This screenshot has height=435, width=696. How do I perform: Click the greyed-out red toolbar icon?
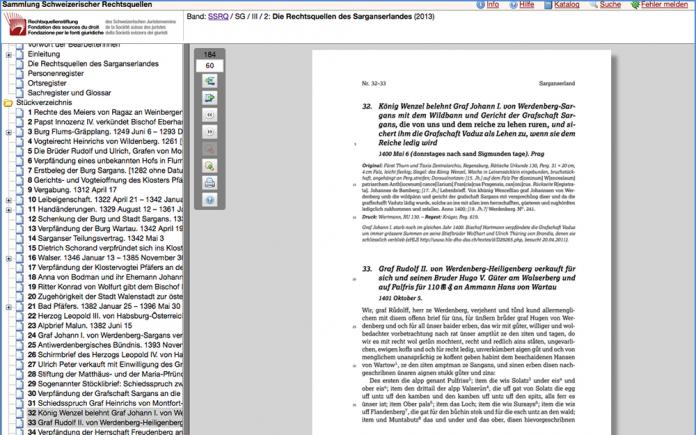[x=210, y=149]
